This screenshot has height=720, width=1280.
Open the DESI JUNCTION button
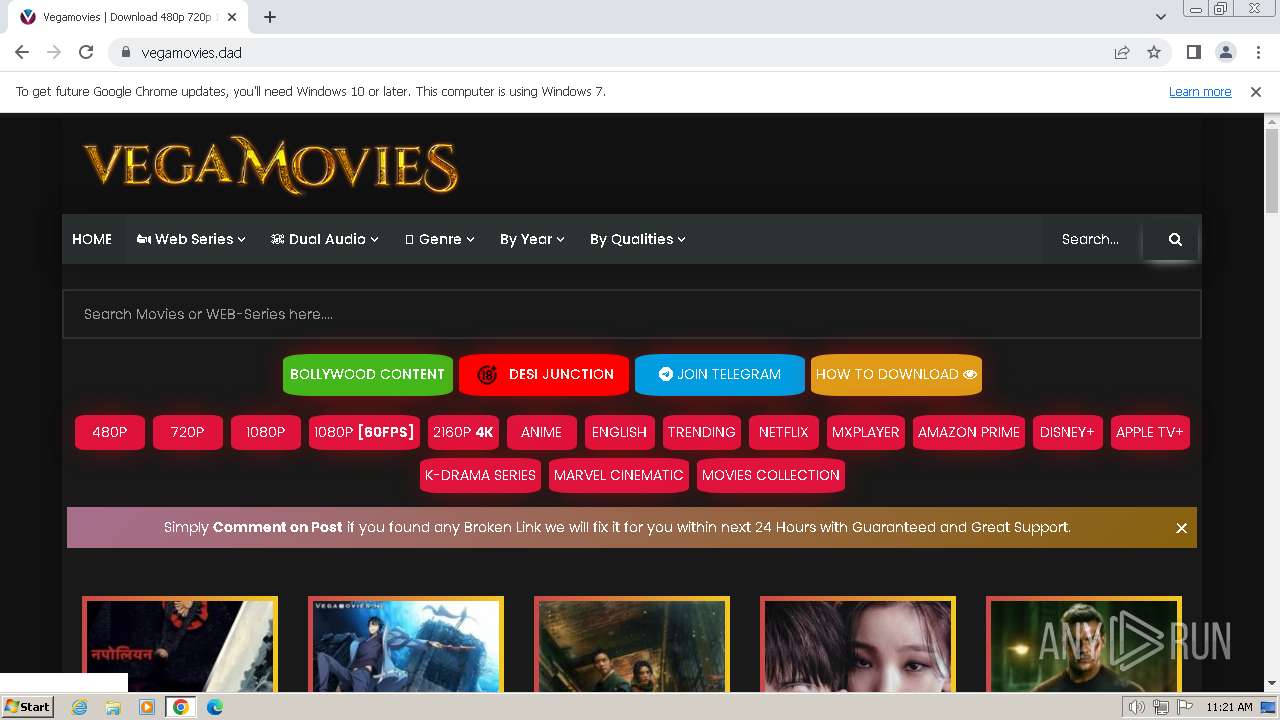tap(544, 374)
